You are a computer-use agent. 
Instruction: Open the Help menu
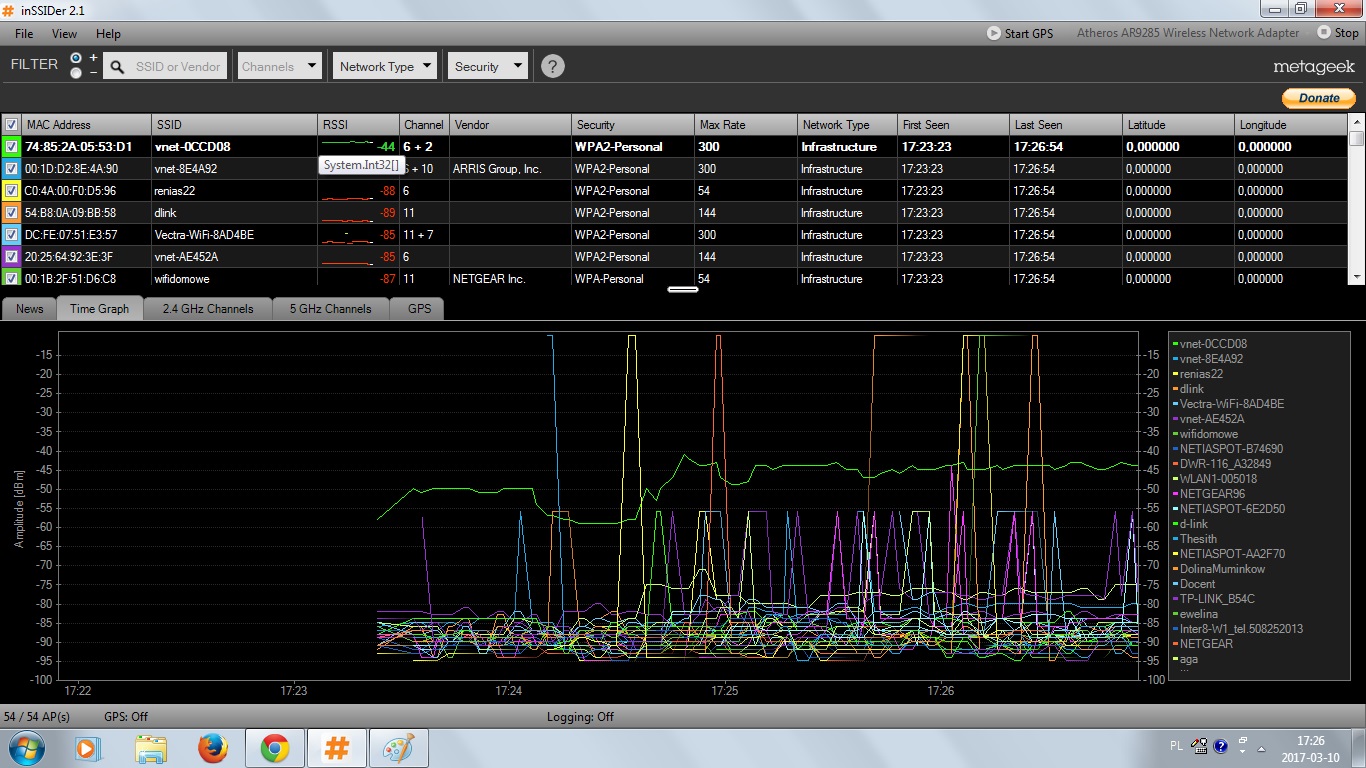pyautogui.click(x=108, y=34)
